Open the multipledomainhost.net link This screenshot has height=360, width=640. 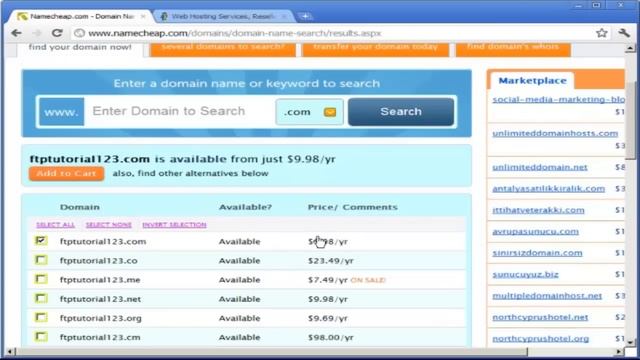pos(547,296)
